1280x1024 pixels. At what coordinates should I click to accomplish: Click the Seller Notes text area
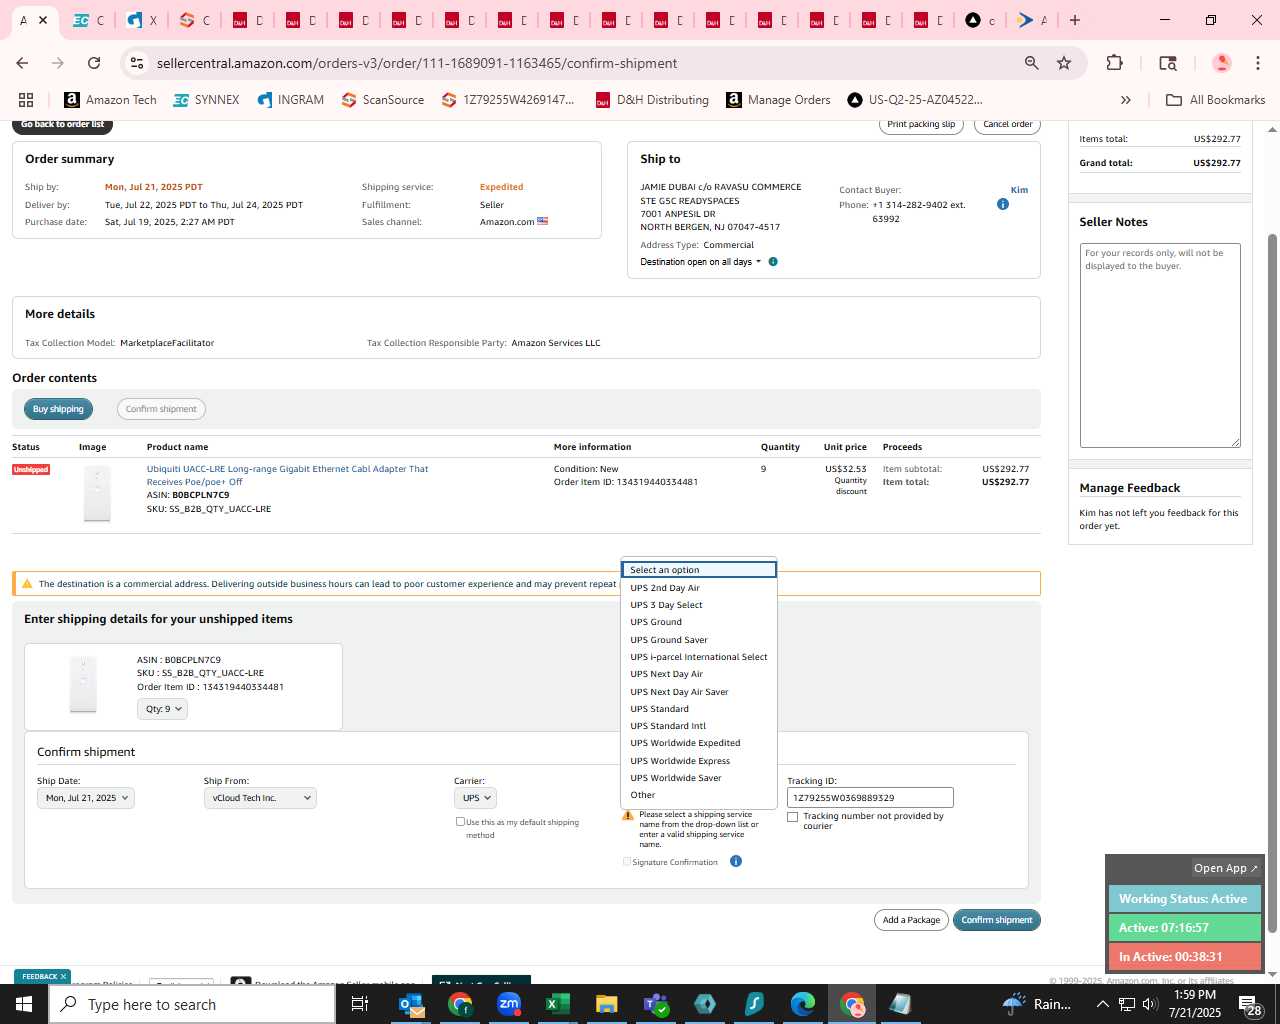pos(1160,345)
